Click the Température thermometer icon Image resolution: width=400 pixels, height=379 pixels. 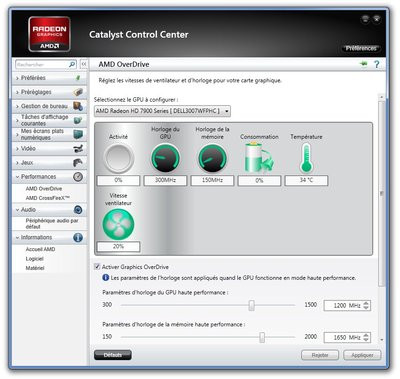click(306, 158)
